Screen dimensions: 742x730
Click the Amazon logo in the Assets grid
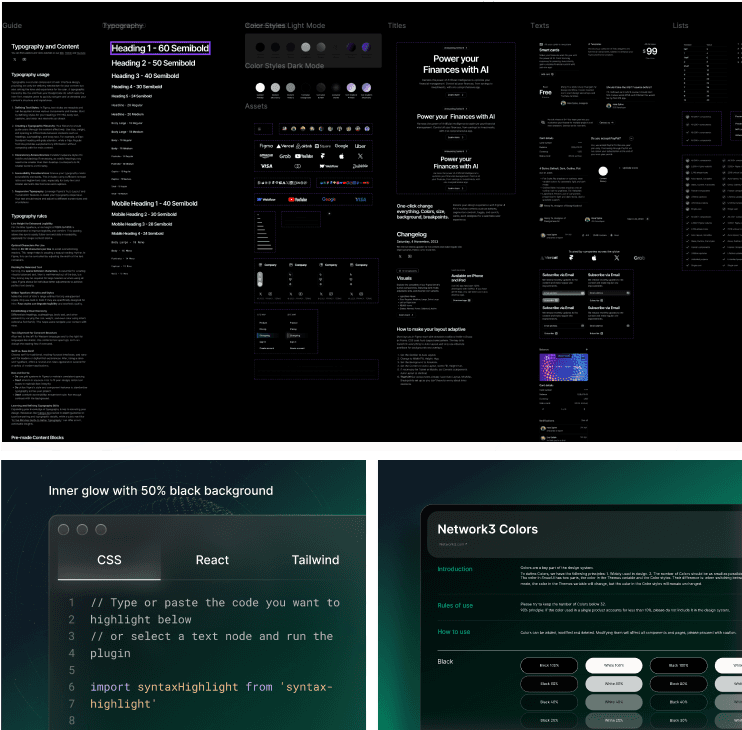tap(266, 156)
